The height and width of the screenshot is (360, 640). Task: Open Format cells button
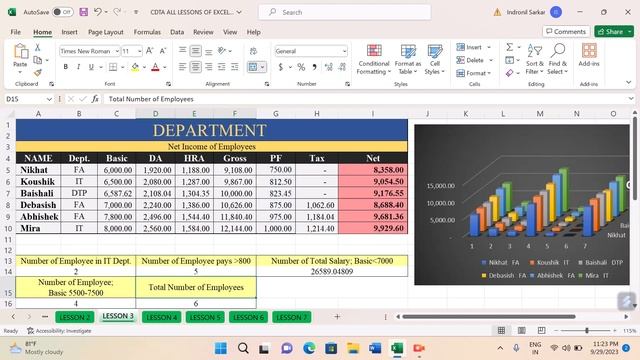(x=475, y=73)
